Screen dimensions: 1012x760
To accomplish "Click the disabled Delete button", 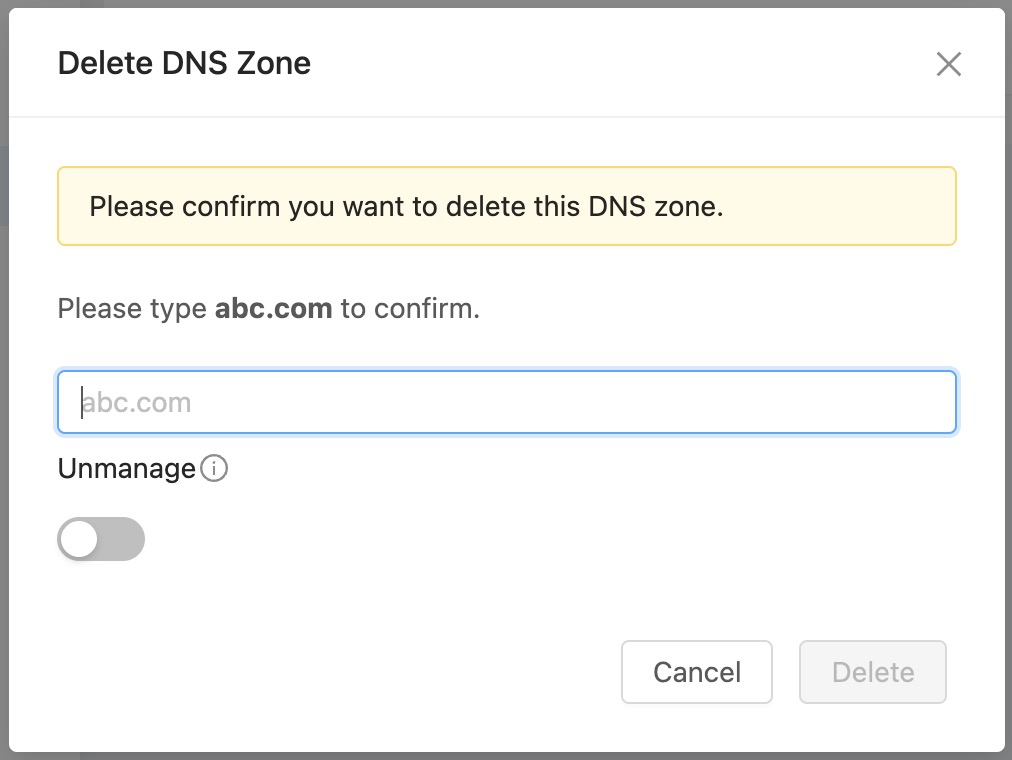I will coord(873,672).
